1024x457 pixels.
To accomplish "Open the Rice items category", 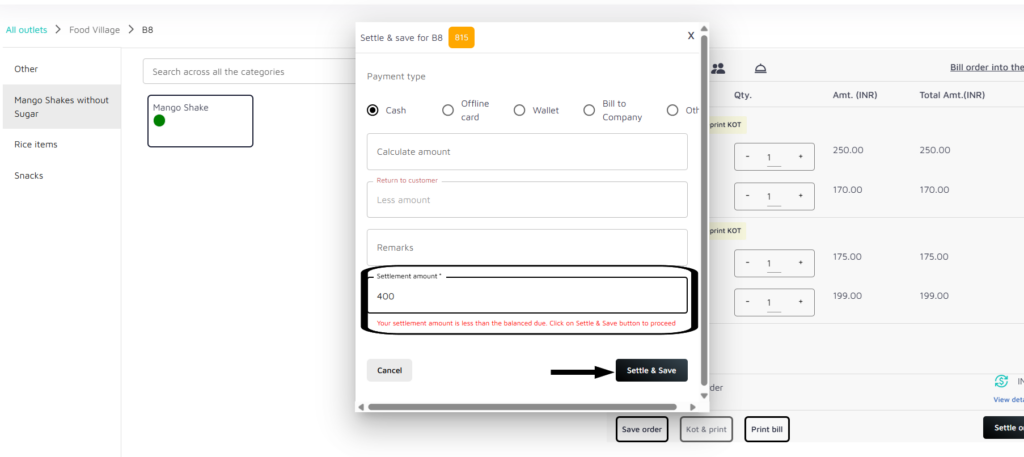I will [x=35, y=144].
